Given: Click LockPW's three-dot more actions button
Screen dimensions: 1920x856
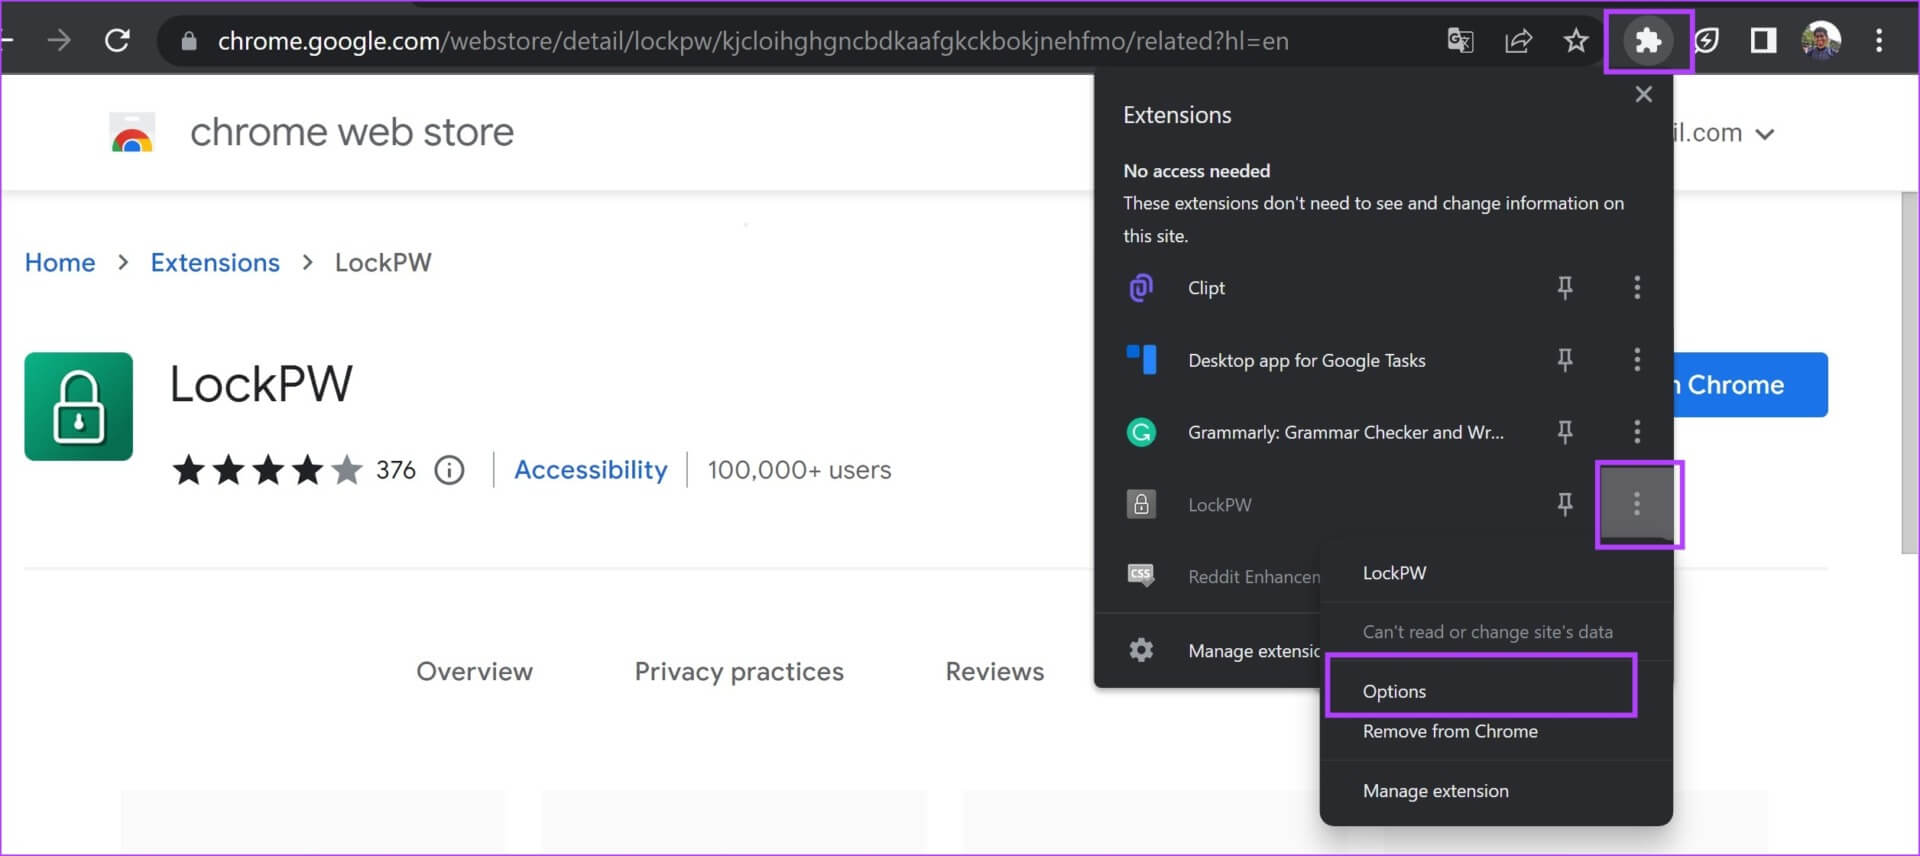Looking at the screenshot, I should point(1637,504).
